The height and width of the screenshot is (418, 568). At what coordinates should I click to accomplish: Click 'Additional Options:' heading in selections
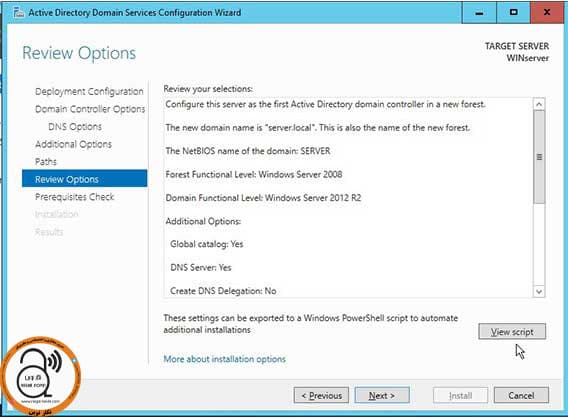pos(203,221)
